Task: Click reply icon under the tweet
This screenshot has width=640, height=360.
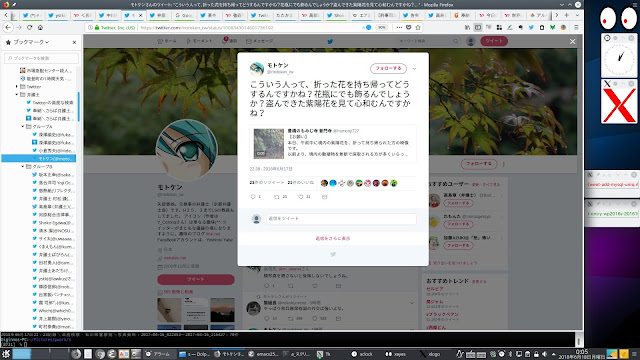Action: coord(253,197)
